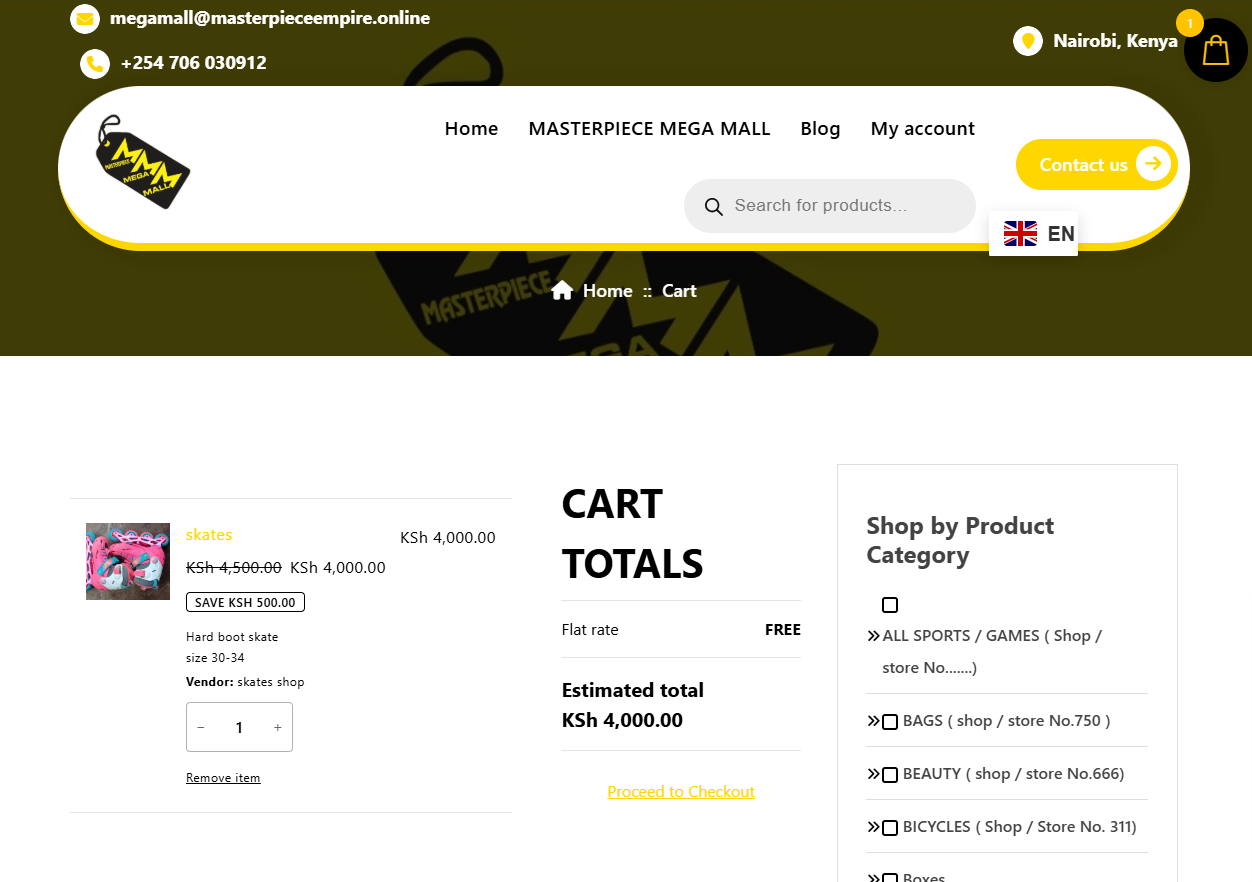This screenshot has width=1252, height=882.
Task: Enable the BEAUTY category checkbox
Action: pyautogui.click(x=890, y=774)
